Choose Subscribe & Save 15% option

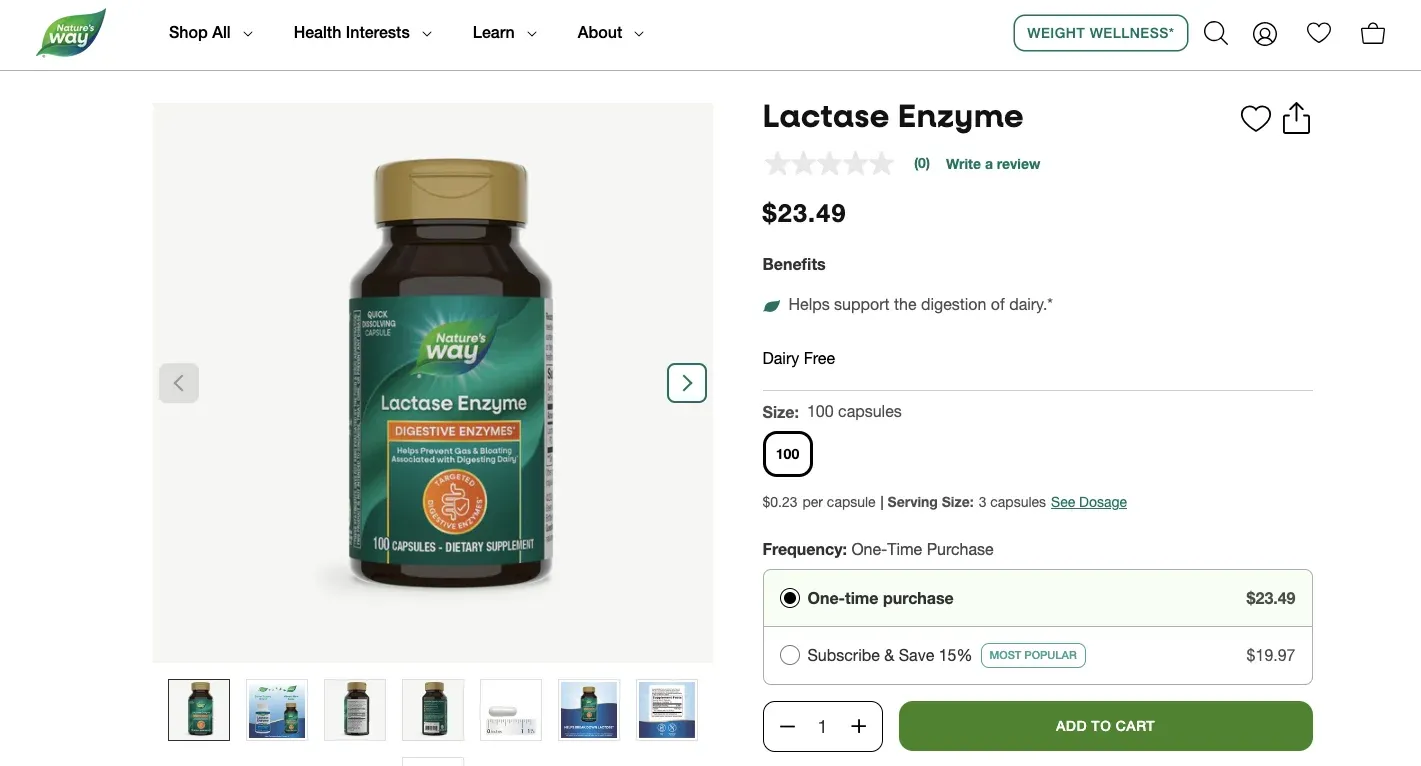[x=790, y=656]
